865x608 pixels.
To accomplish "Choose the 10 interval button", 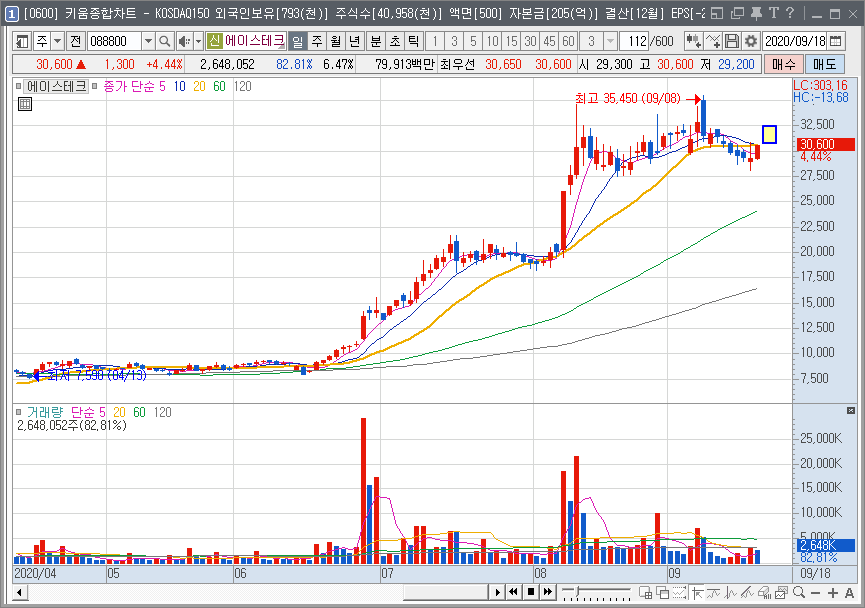I will [x=492, y=41].
